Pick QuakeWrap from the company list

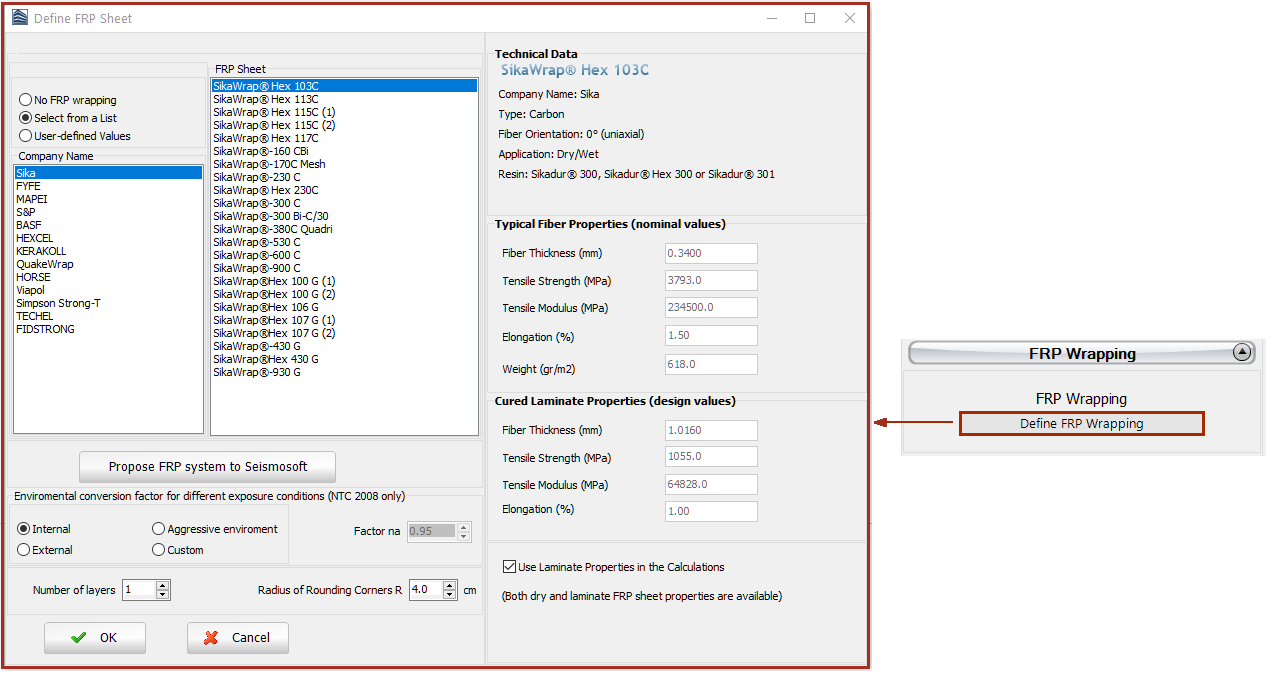point(45,264)
